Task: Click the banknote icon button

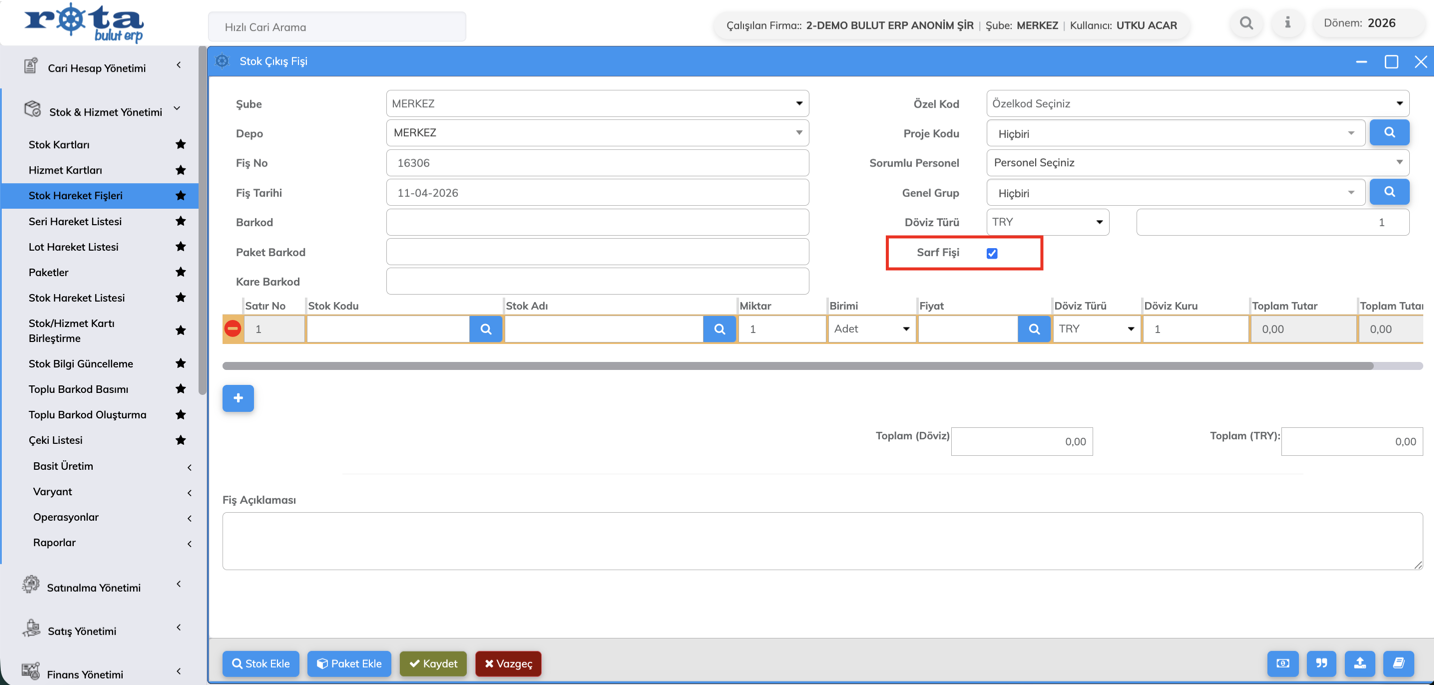Action: [x=1283, y=664]
